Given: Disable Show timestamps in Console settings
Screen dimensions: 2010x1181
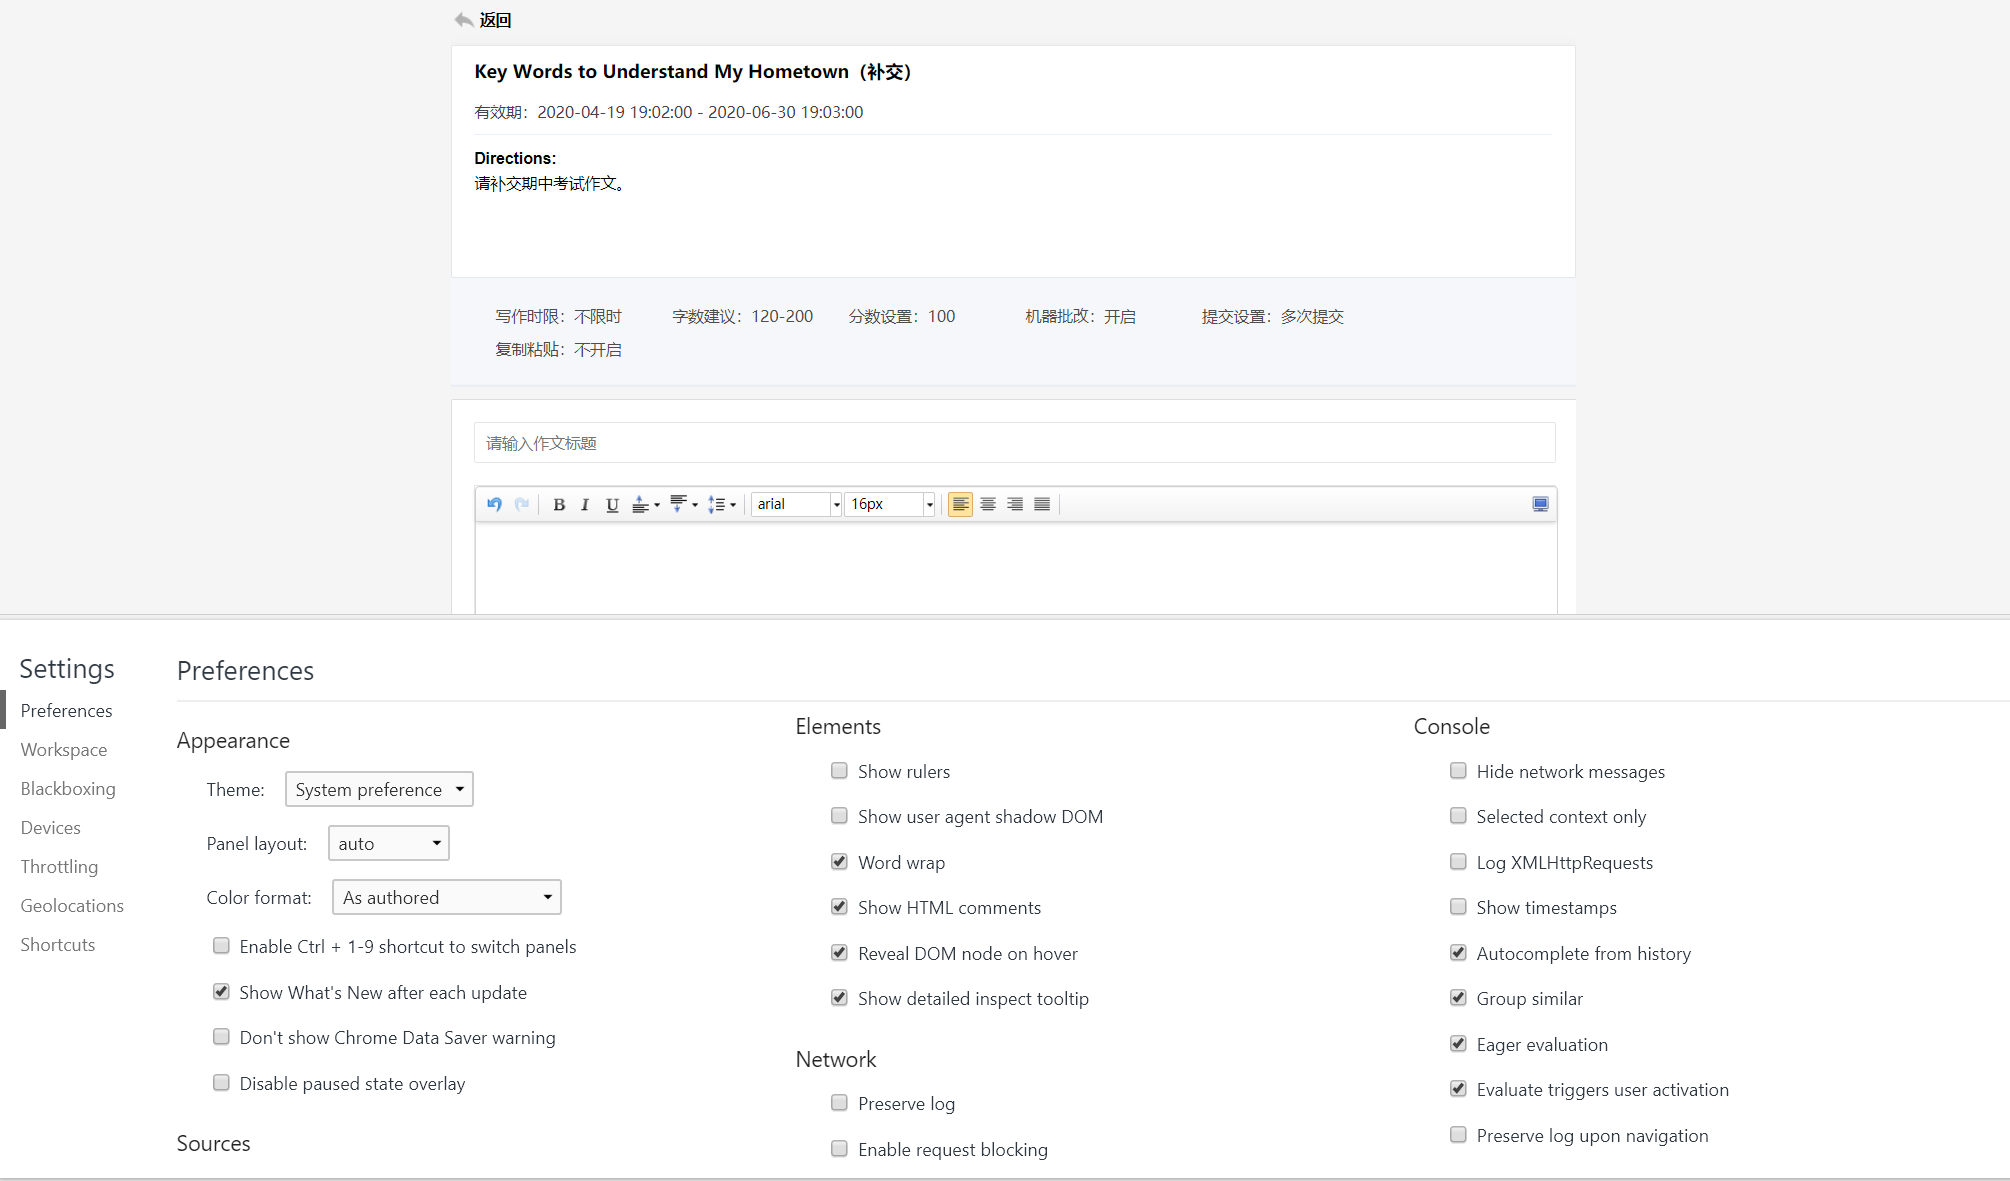Looking at the screenshot, I should point(1459,907).
